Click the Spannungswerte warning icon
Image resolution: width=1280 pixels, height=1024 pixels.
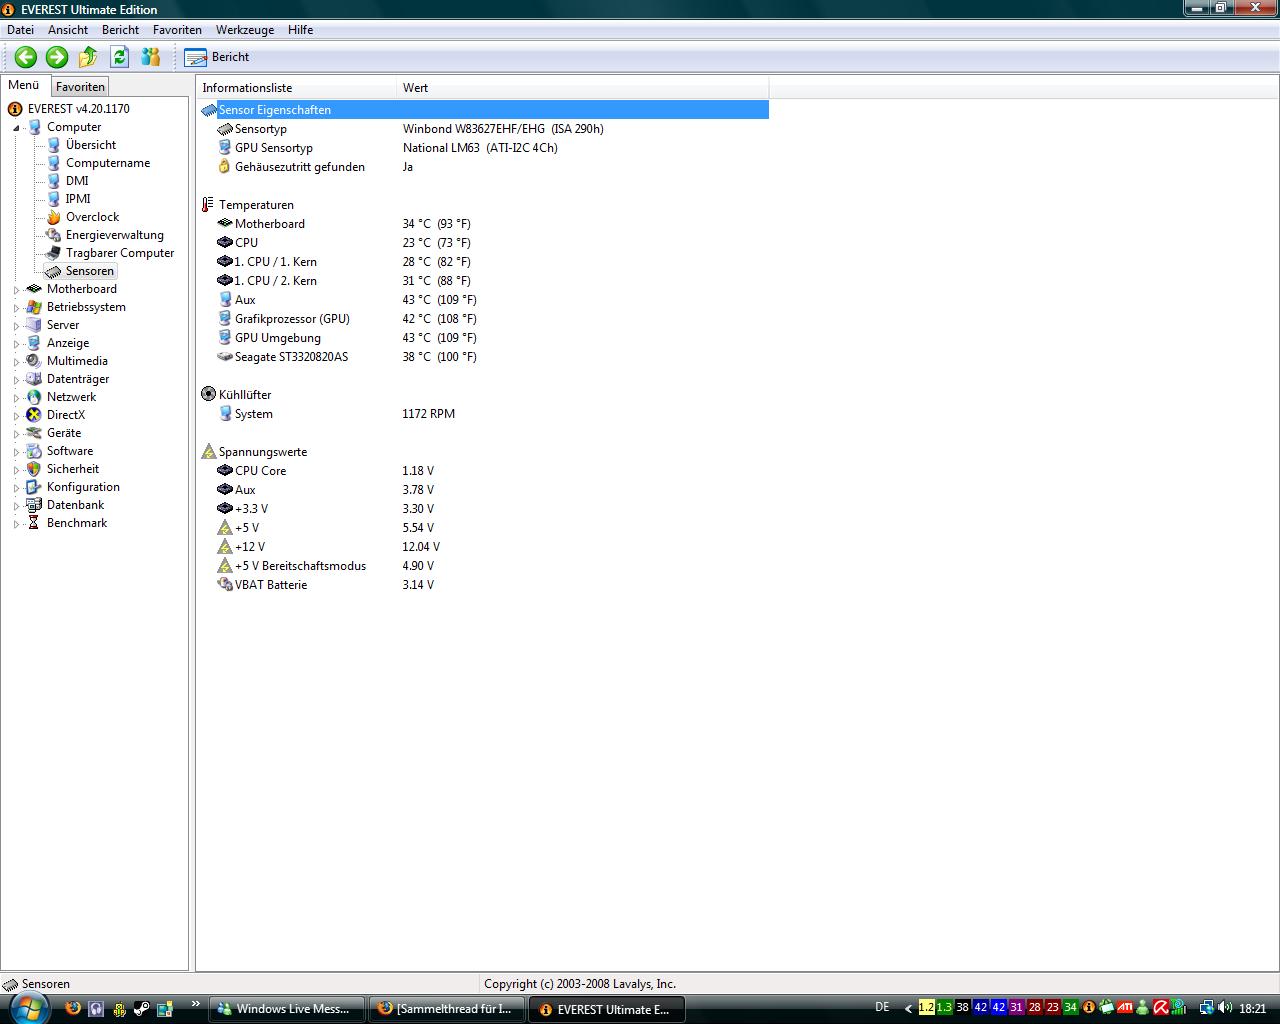tap(208, 452)
